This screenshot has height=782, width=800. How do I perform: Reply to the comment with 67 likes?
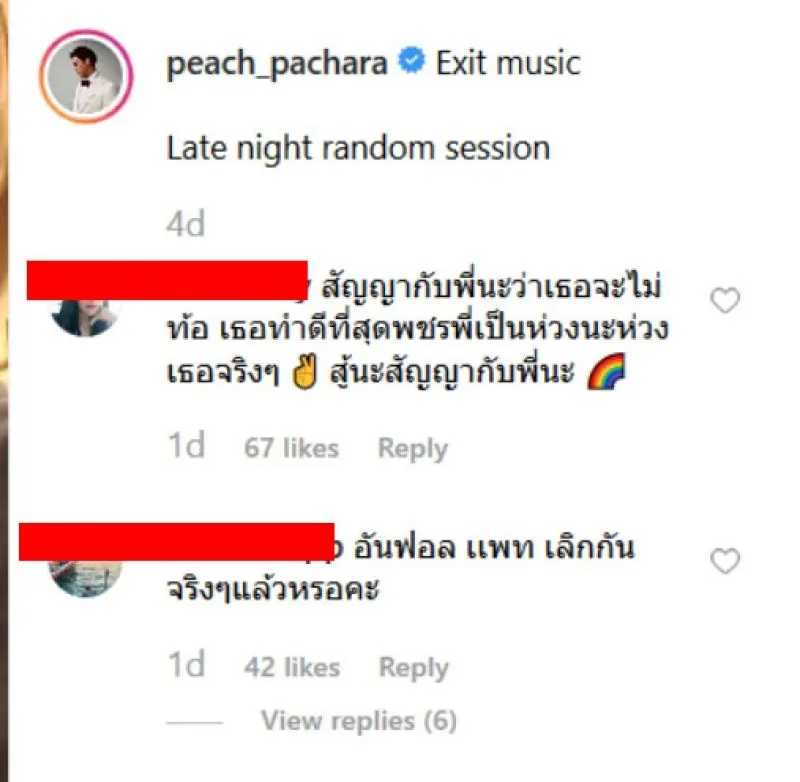point(413,449)
